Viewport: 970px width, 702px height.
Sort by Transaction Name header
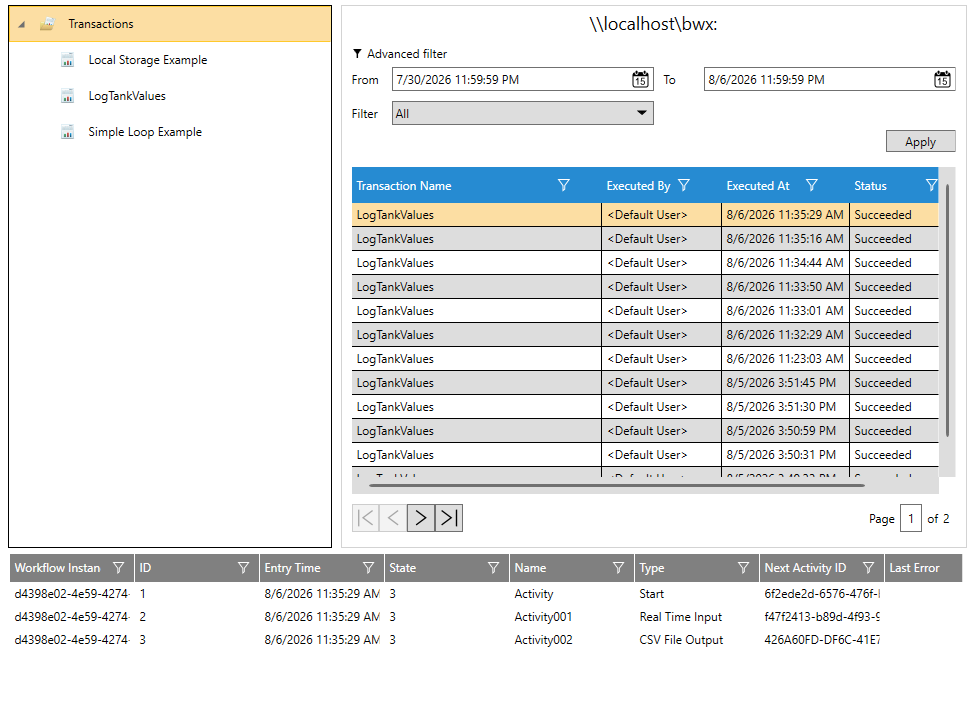point(403,186)
